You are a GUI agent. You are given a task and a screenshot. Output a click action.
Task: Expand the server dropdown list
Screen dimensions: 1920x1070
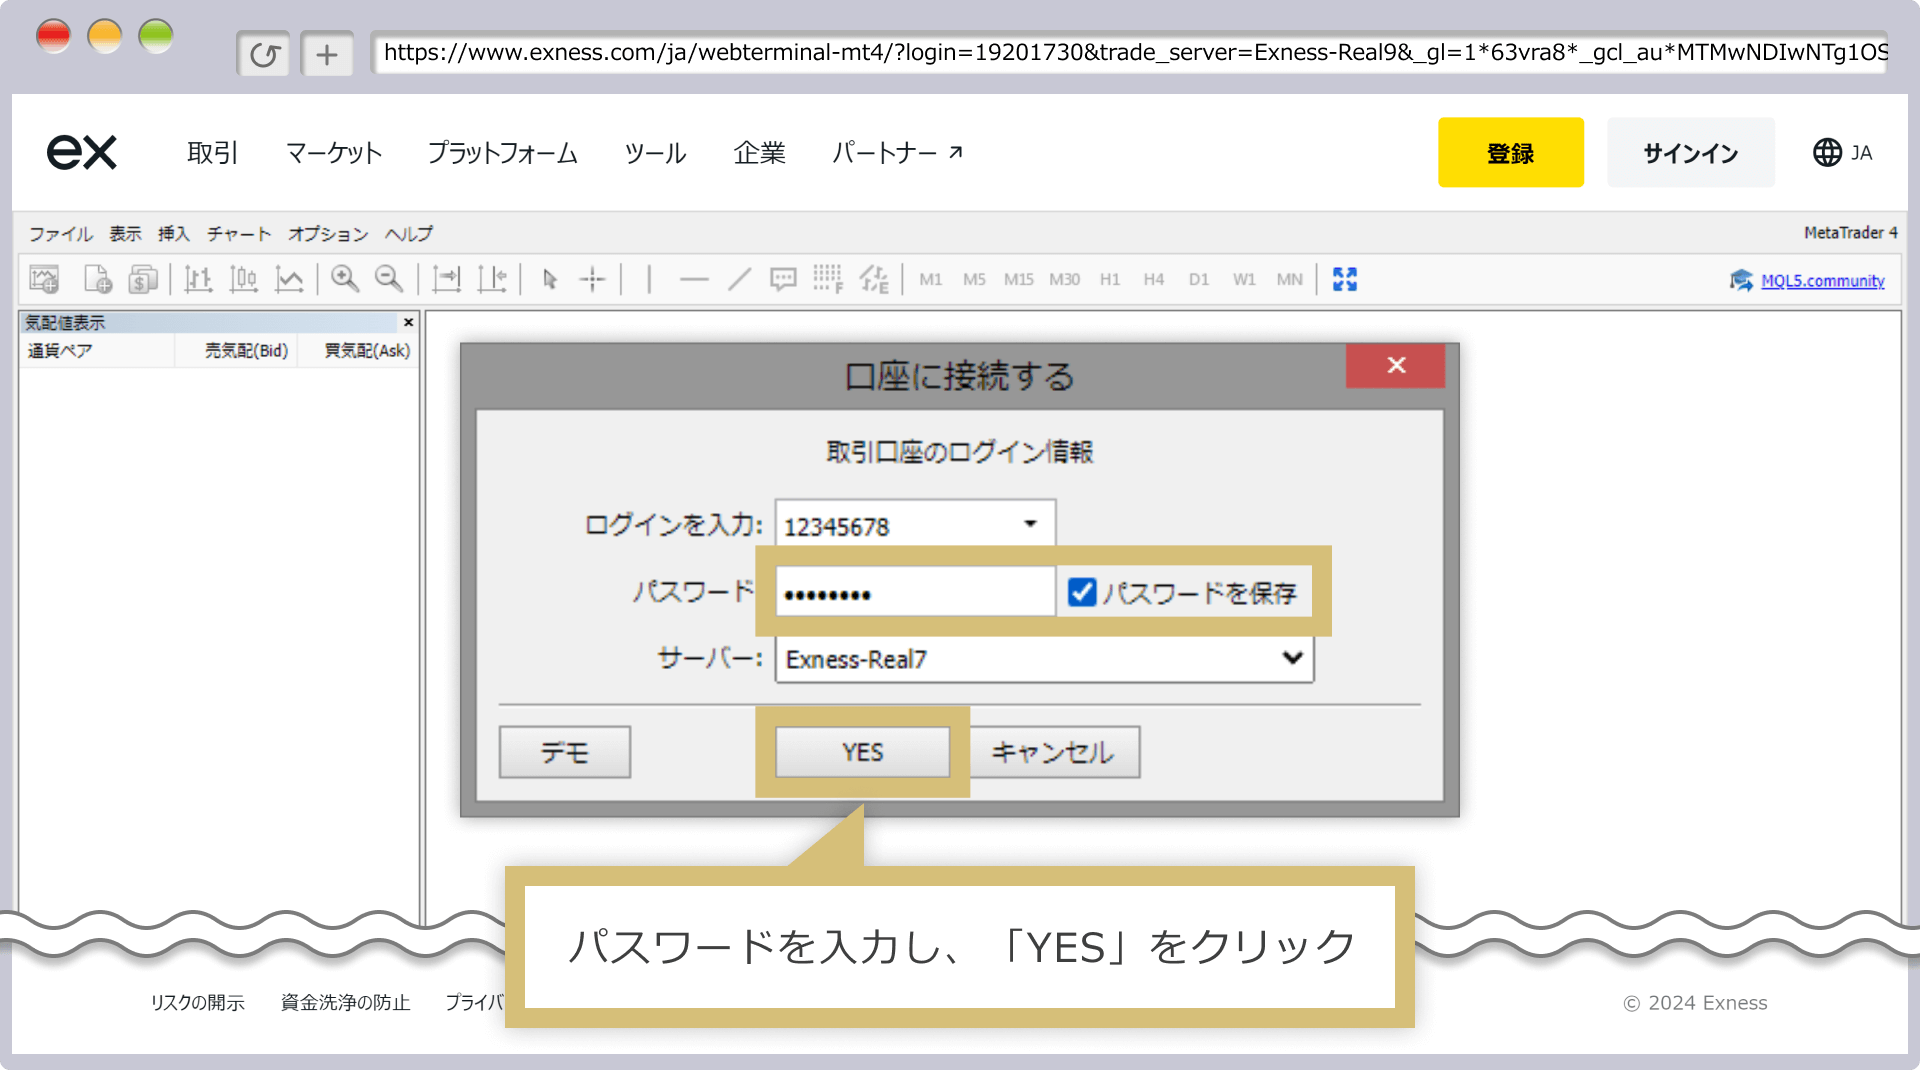click(1292, 658)
